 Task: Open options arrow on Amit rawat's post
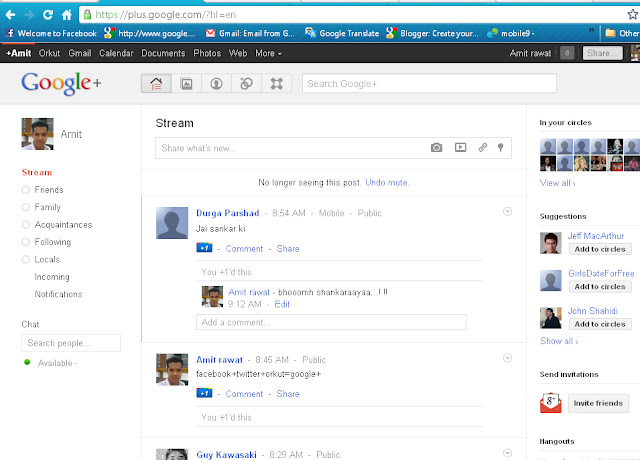point(507,358)
